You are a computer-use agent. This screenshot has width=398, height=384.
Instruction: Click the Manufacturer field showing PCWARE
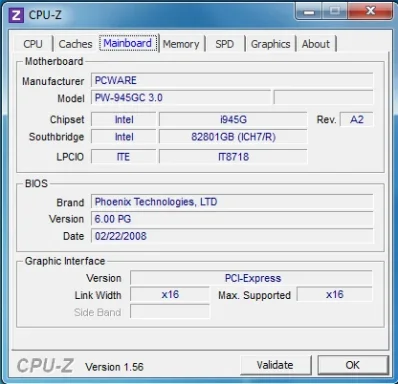(232, 80)
